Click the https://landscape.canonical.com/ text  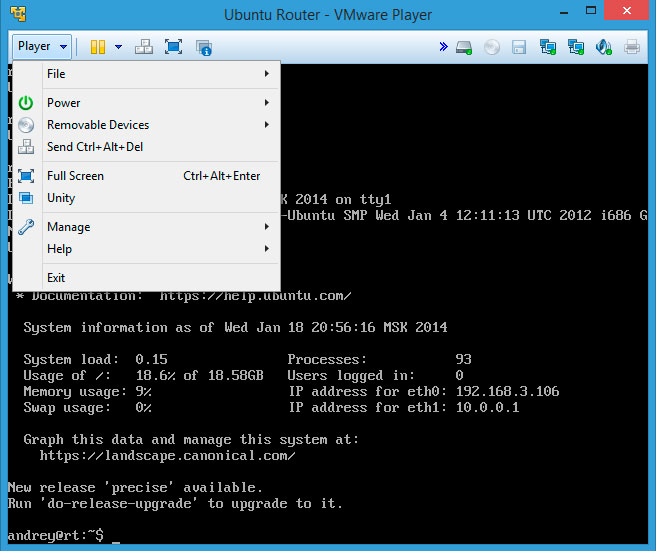point(167,455)
